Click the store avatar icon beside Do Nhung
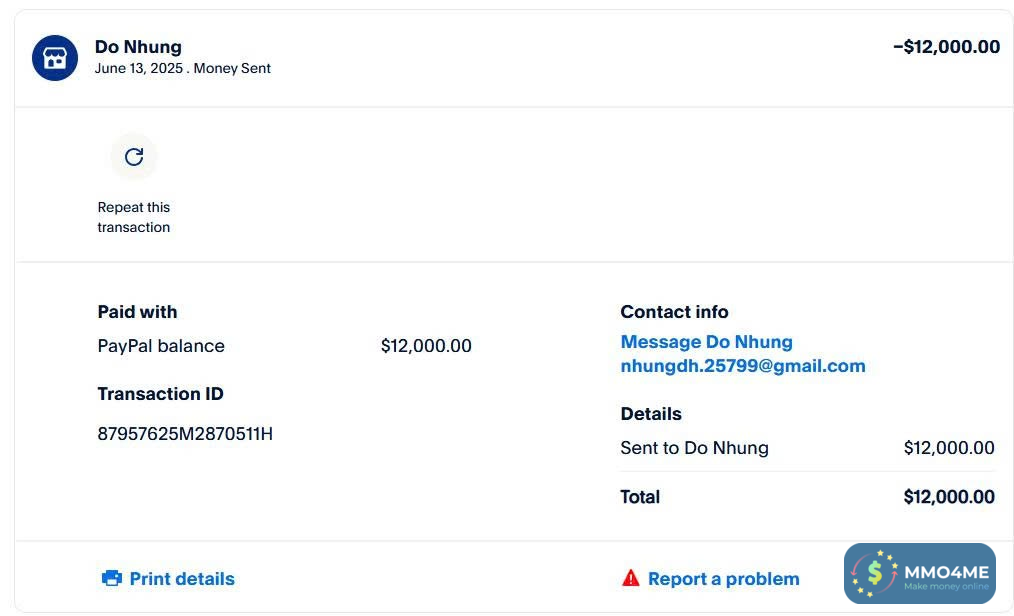Screen dimensions: 1014x616 (55, 58)
